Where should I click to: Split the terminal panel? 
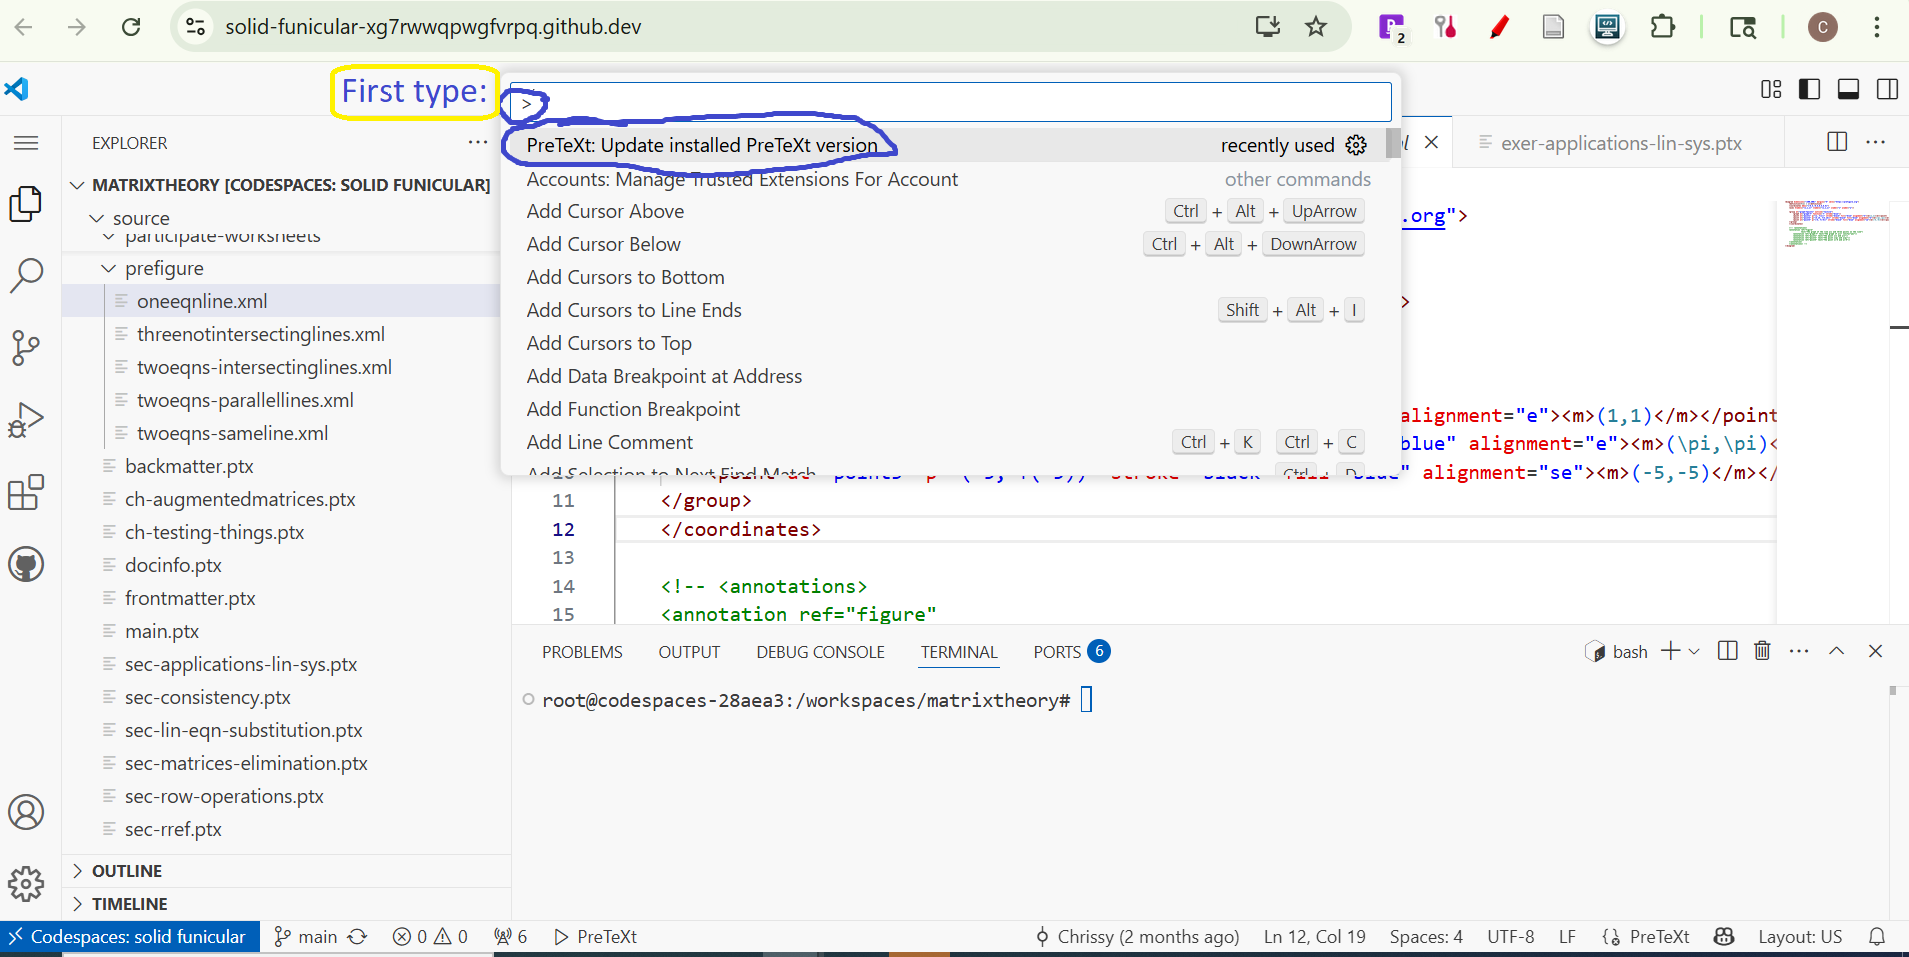[x=1727, y=651]
